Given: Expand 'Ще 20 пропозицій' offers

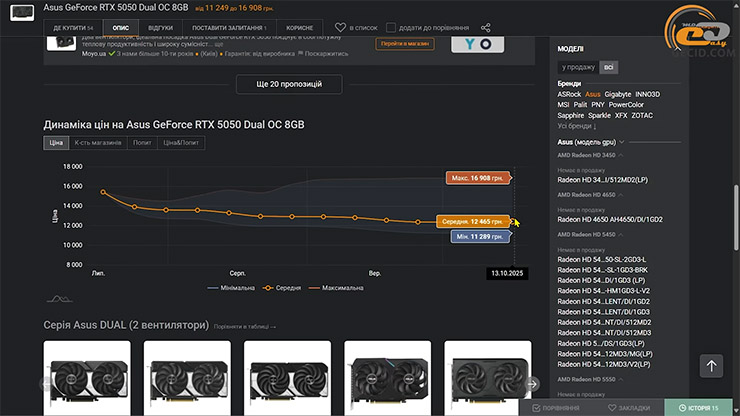Looking at the screenshot, I should coord(288,84).
